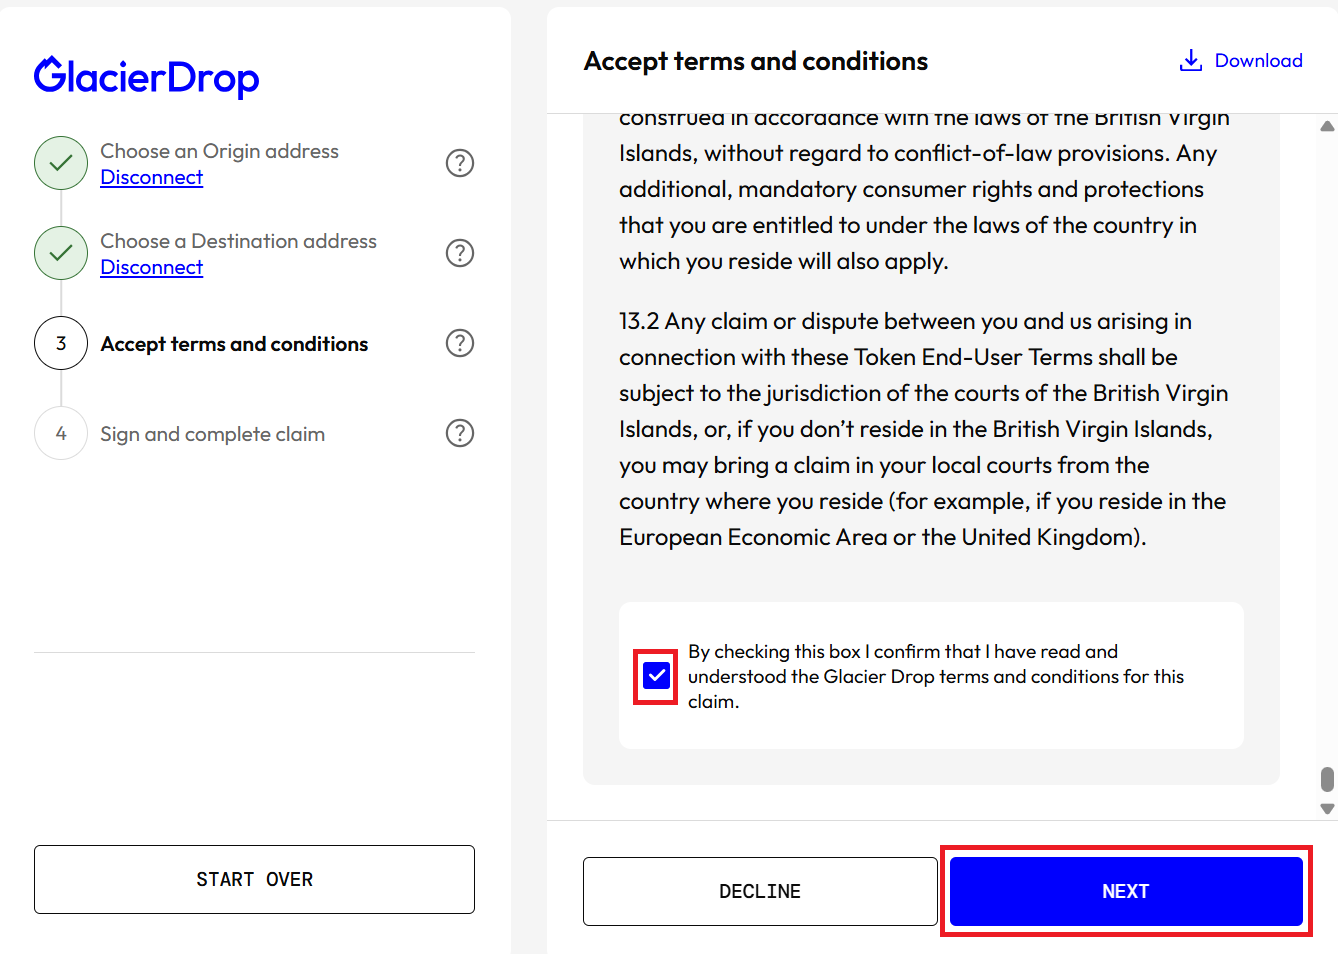
Task: Disconnect the Destination address
Action: click(152, 267)
